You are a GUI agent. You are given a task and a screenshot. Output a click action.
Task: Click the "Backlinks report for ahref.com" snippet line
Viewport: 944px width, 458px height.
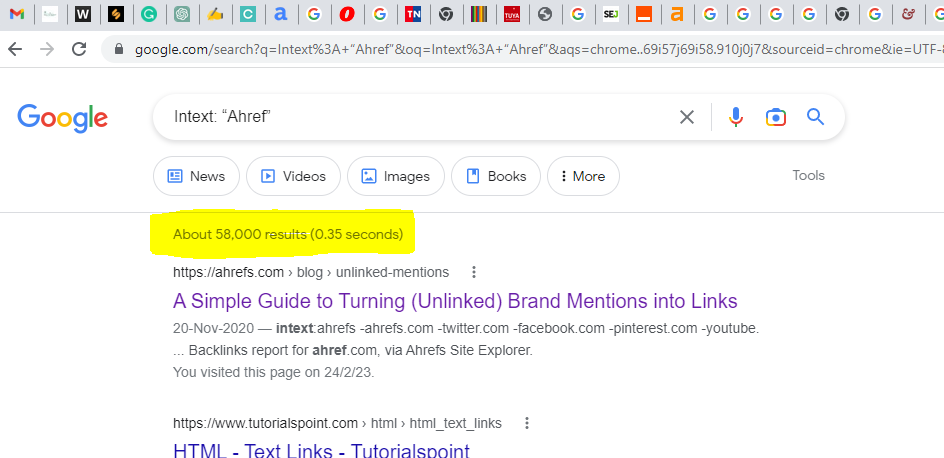(x=353, y=350)
